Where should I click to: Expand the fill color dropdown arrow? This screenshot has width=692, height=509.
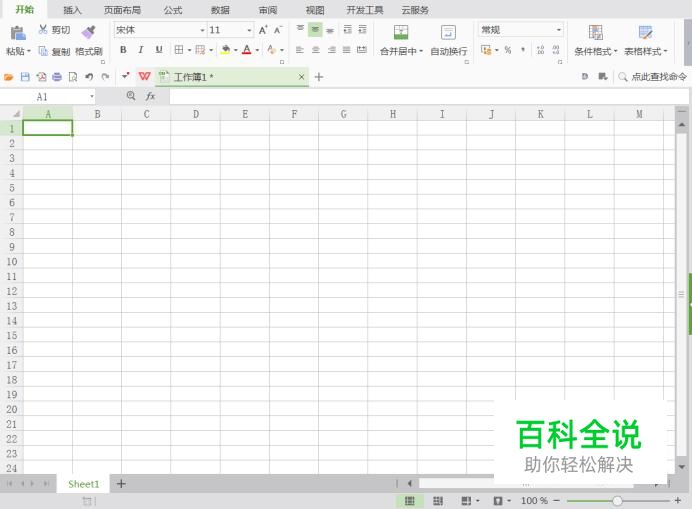pos(236,50)
